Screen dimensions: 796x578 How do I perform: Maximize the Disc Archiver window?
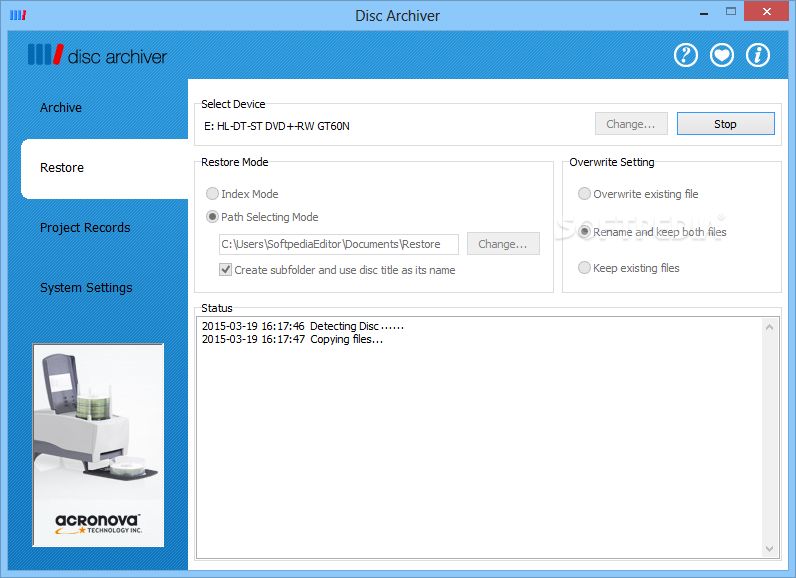point(731,11)
